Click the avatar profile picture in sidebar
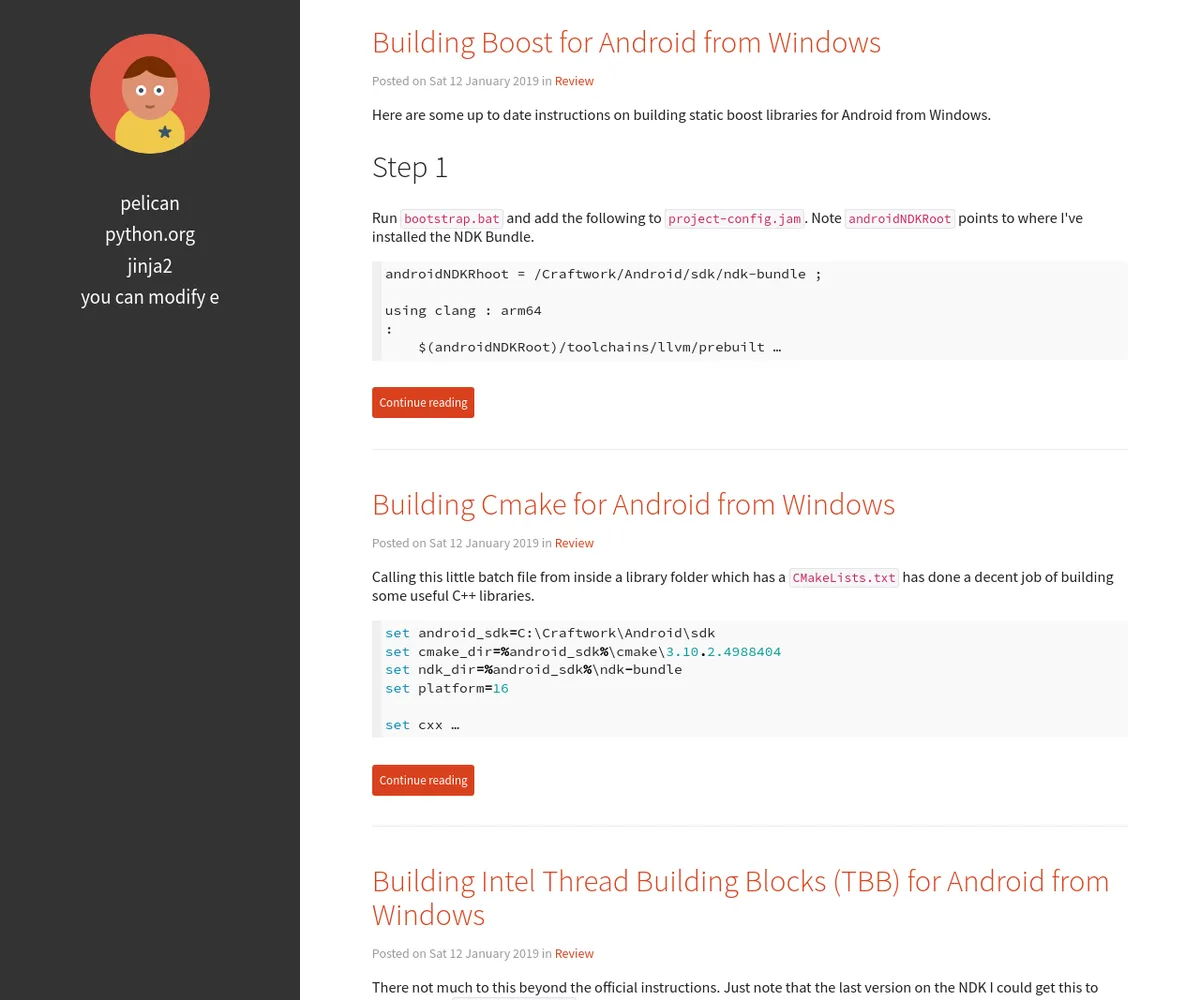This screenshot has width=1200, height=1000. 150,94
